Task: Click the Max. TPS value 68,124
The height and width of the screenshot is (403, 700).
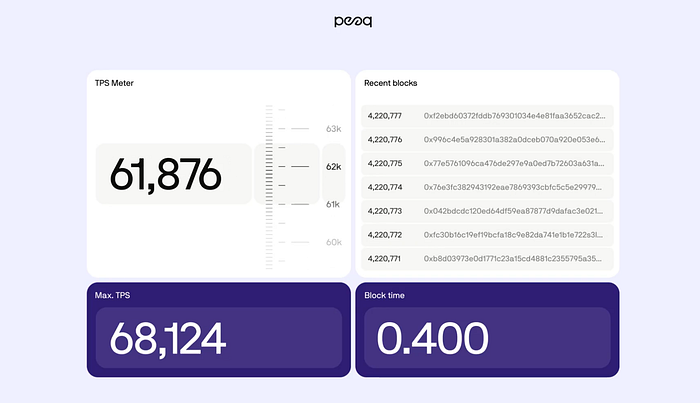Action: [x=167, y=339]
